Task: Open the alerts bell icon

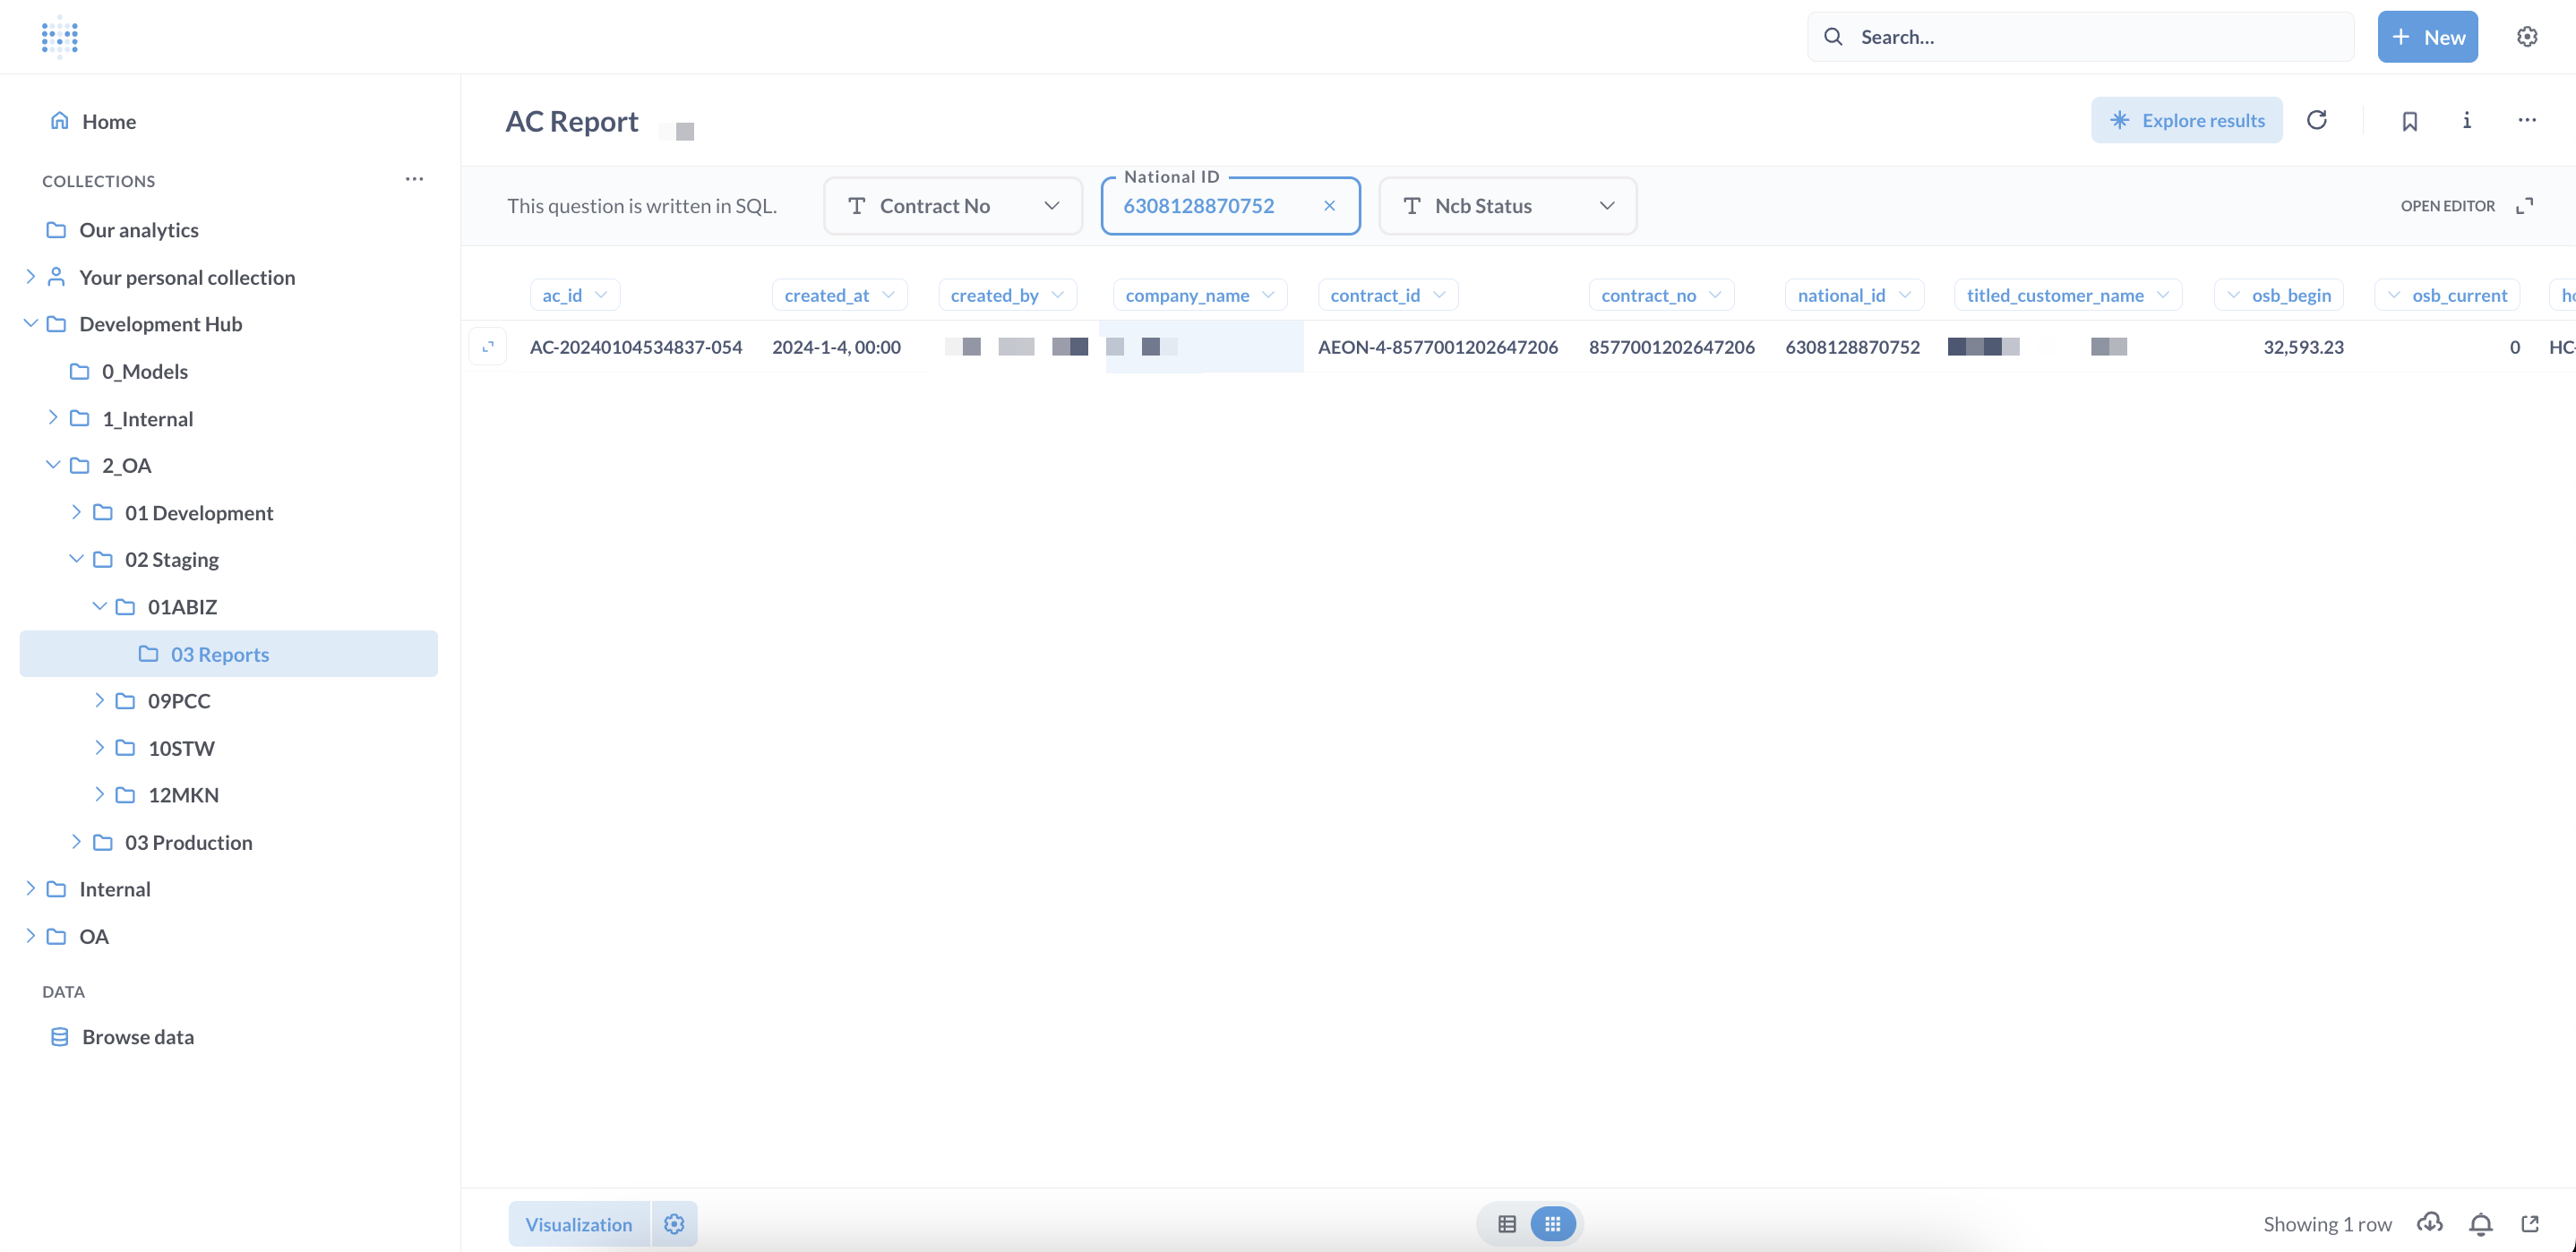Action: click(2480, 1223)
